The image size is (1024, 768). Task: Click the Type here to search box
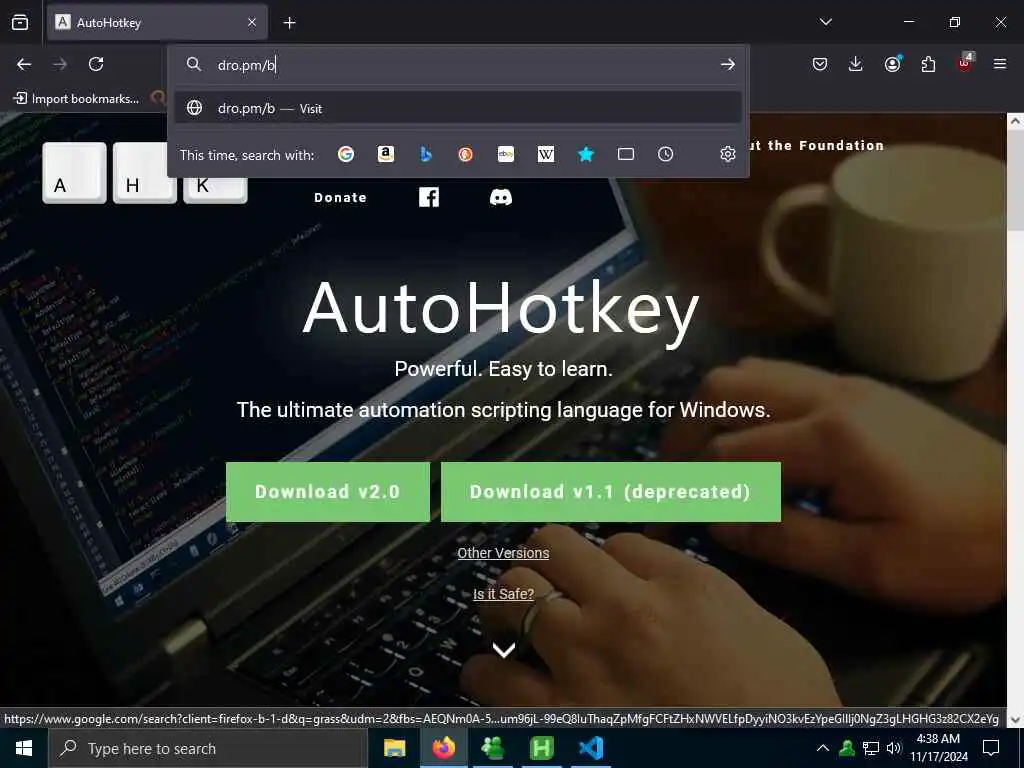(208, 748)
